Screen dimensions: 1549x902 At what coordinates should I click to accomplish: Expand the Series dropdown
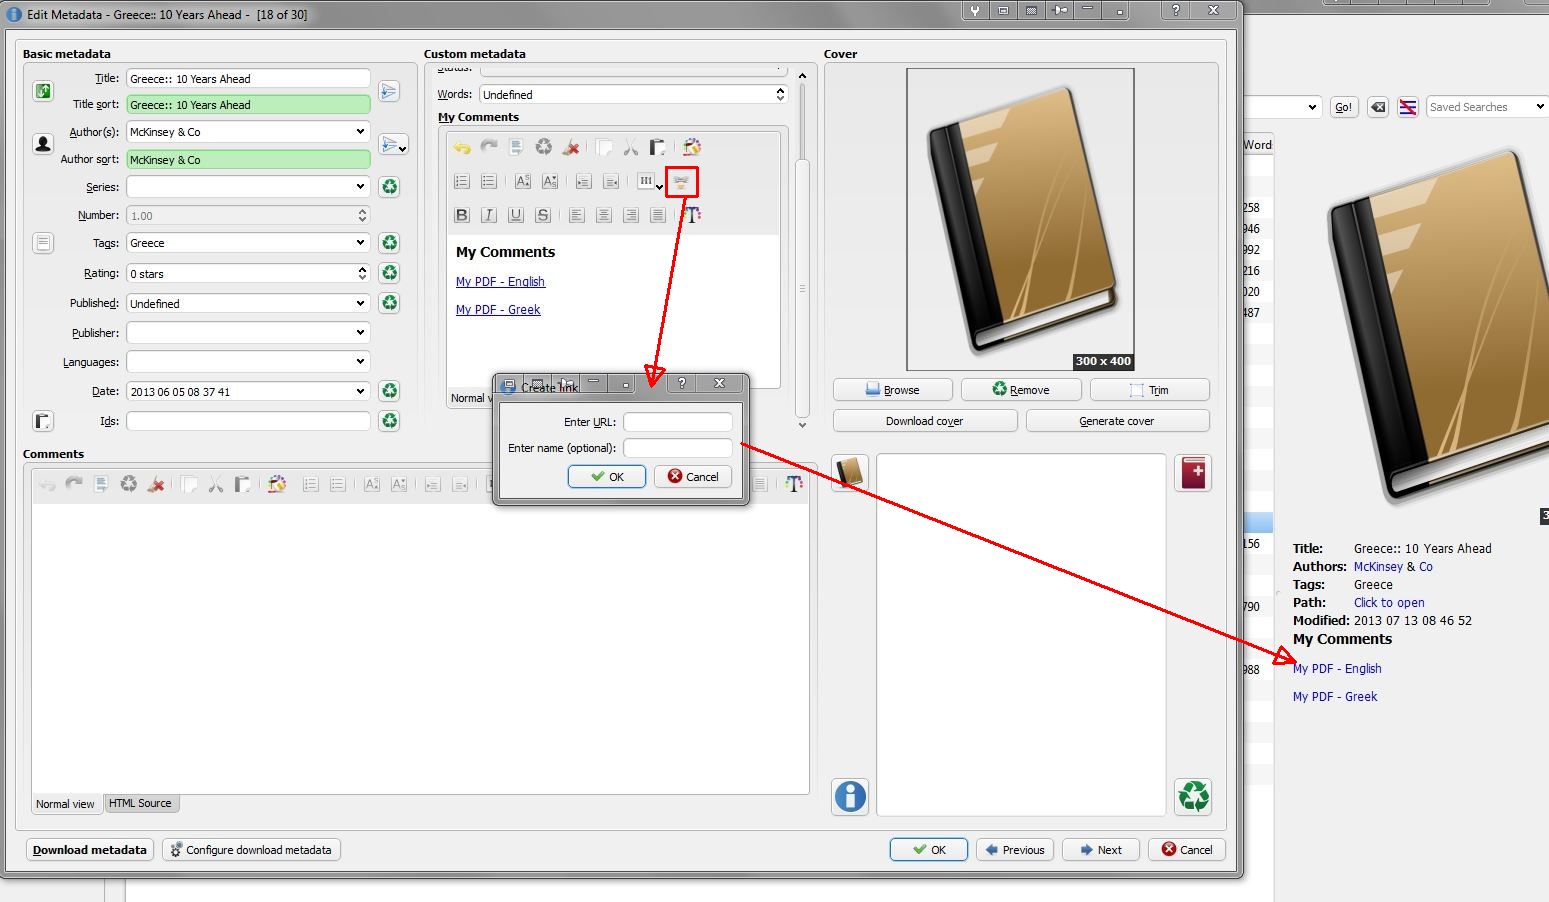click(x=360, y=187)
